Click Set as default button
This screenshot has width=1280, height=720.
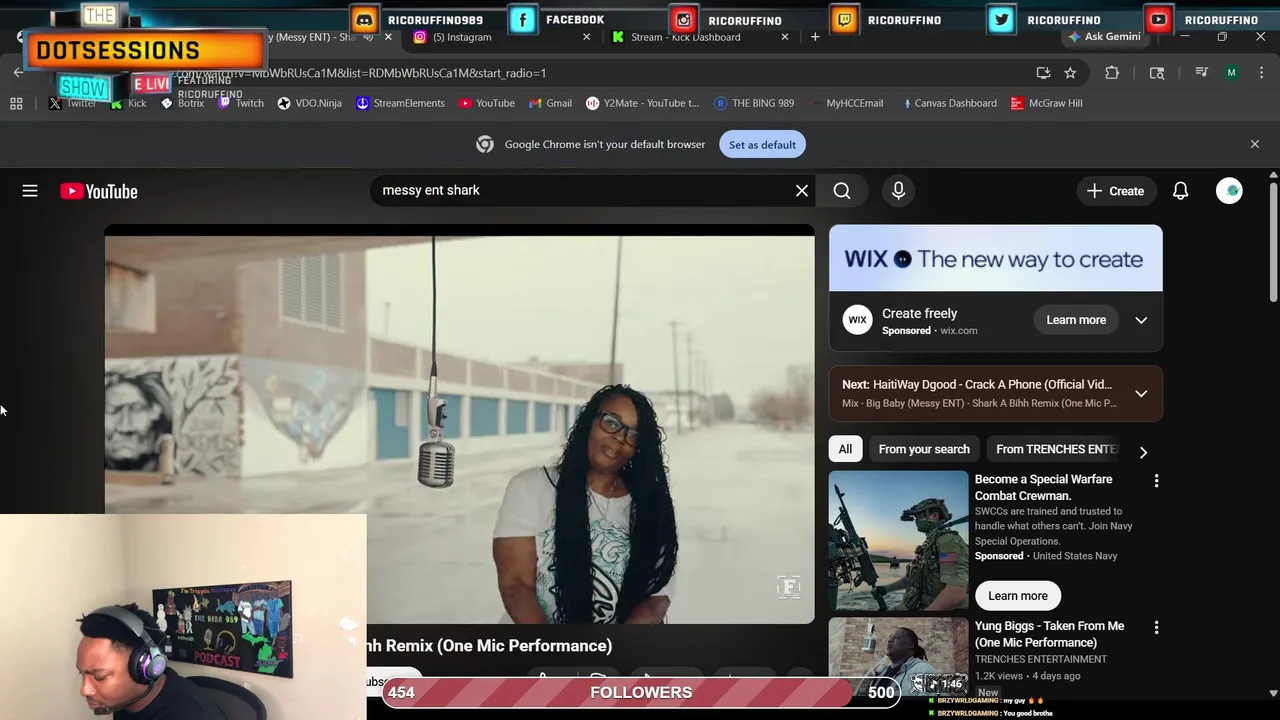[x=762, y=144]
